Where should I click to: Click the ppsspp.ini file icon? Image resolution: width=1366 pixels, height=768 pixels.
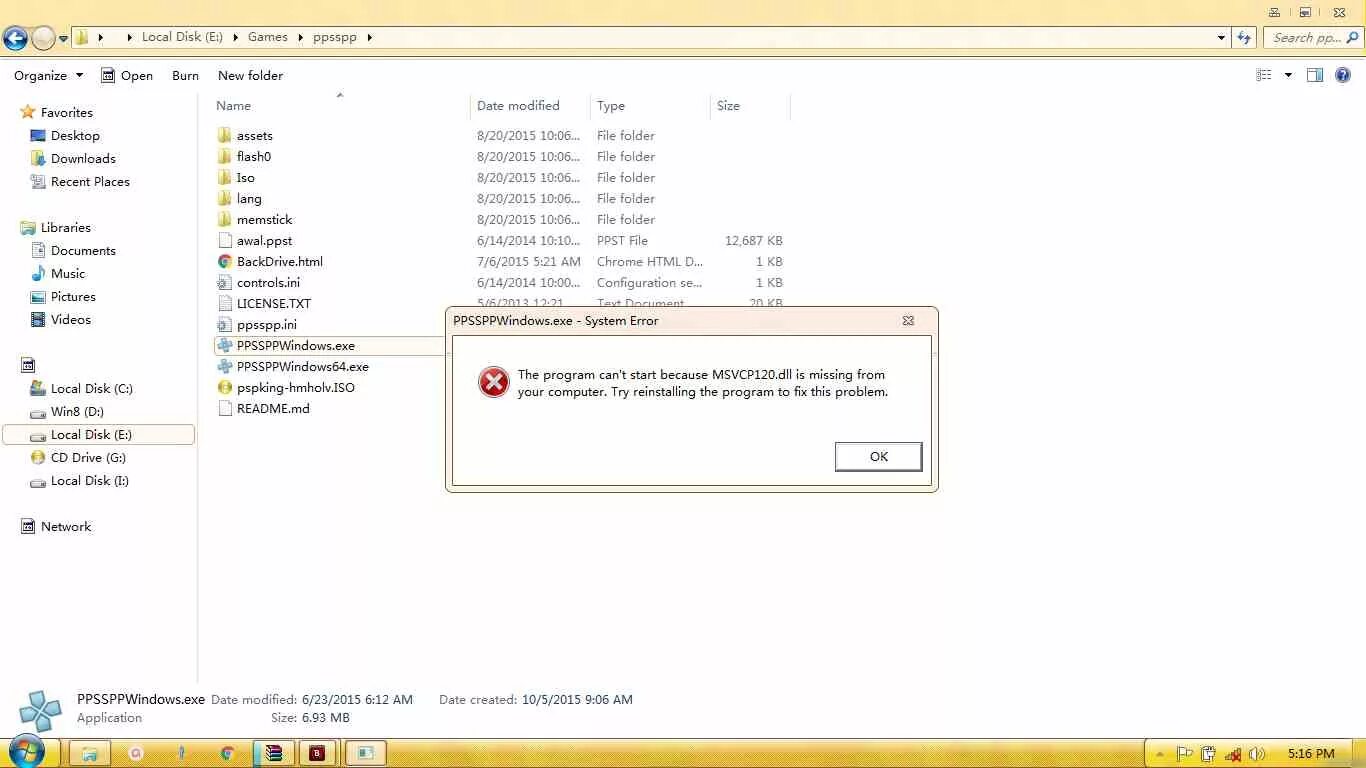tap(225, 324)
